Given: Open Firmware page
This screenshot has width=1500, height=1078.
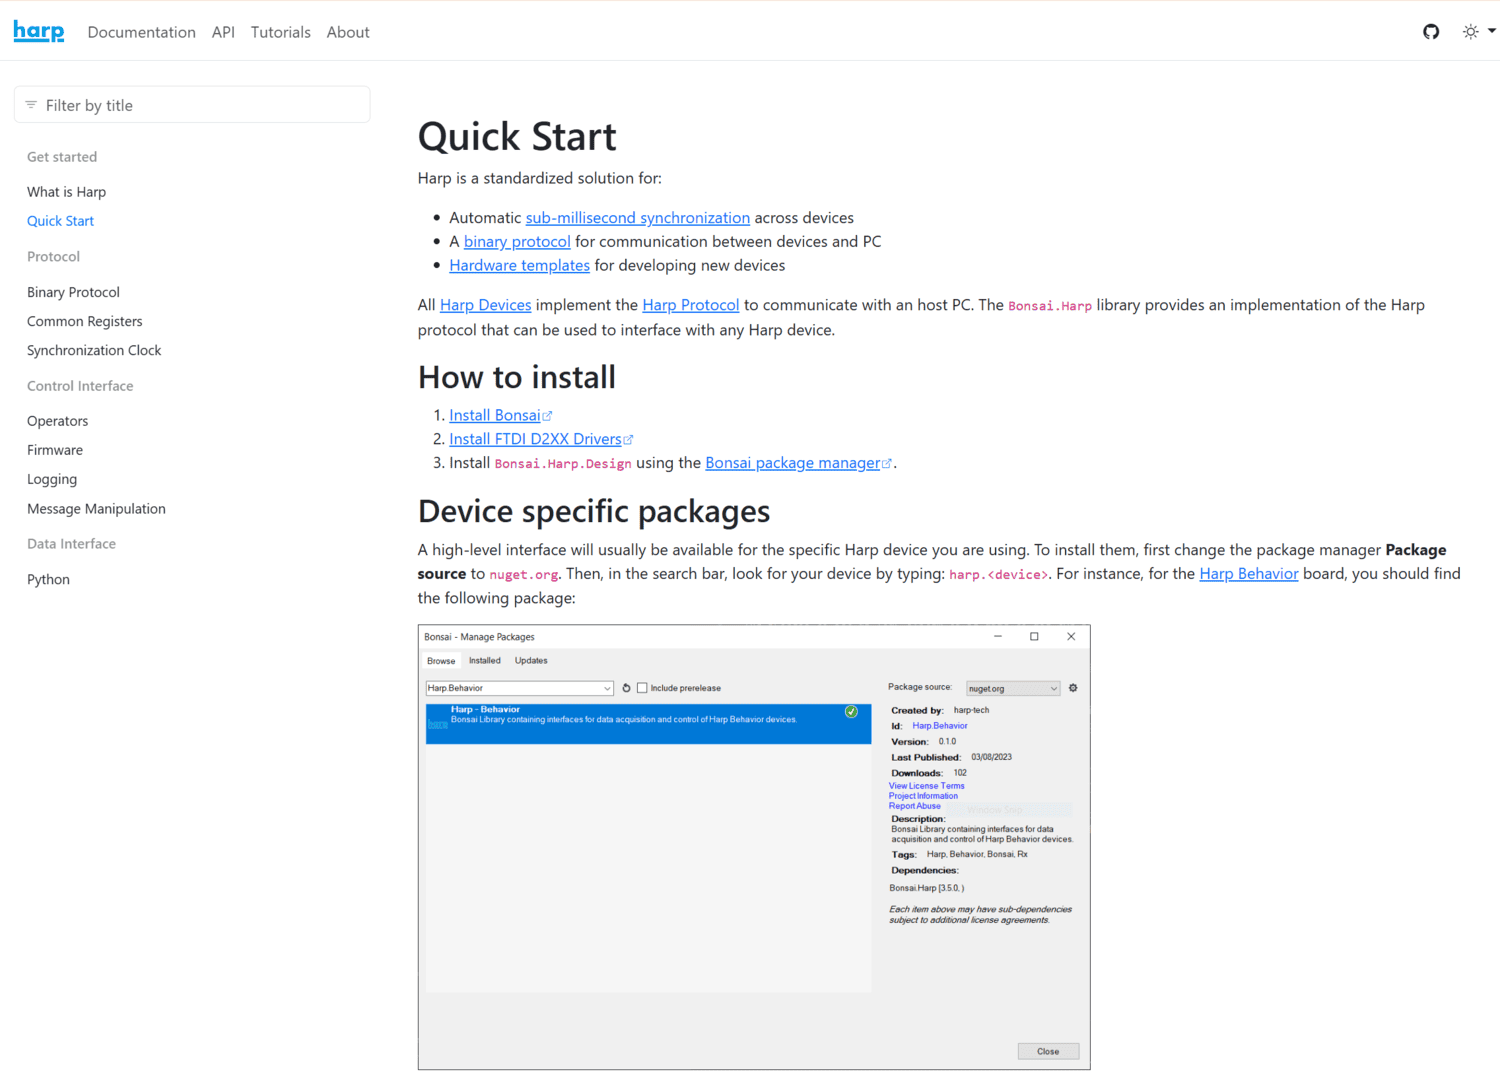Looking at the screenshot, I should coord(55,450).
